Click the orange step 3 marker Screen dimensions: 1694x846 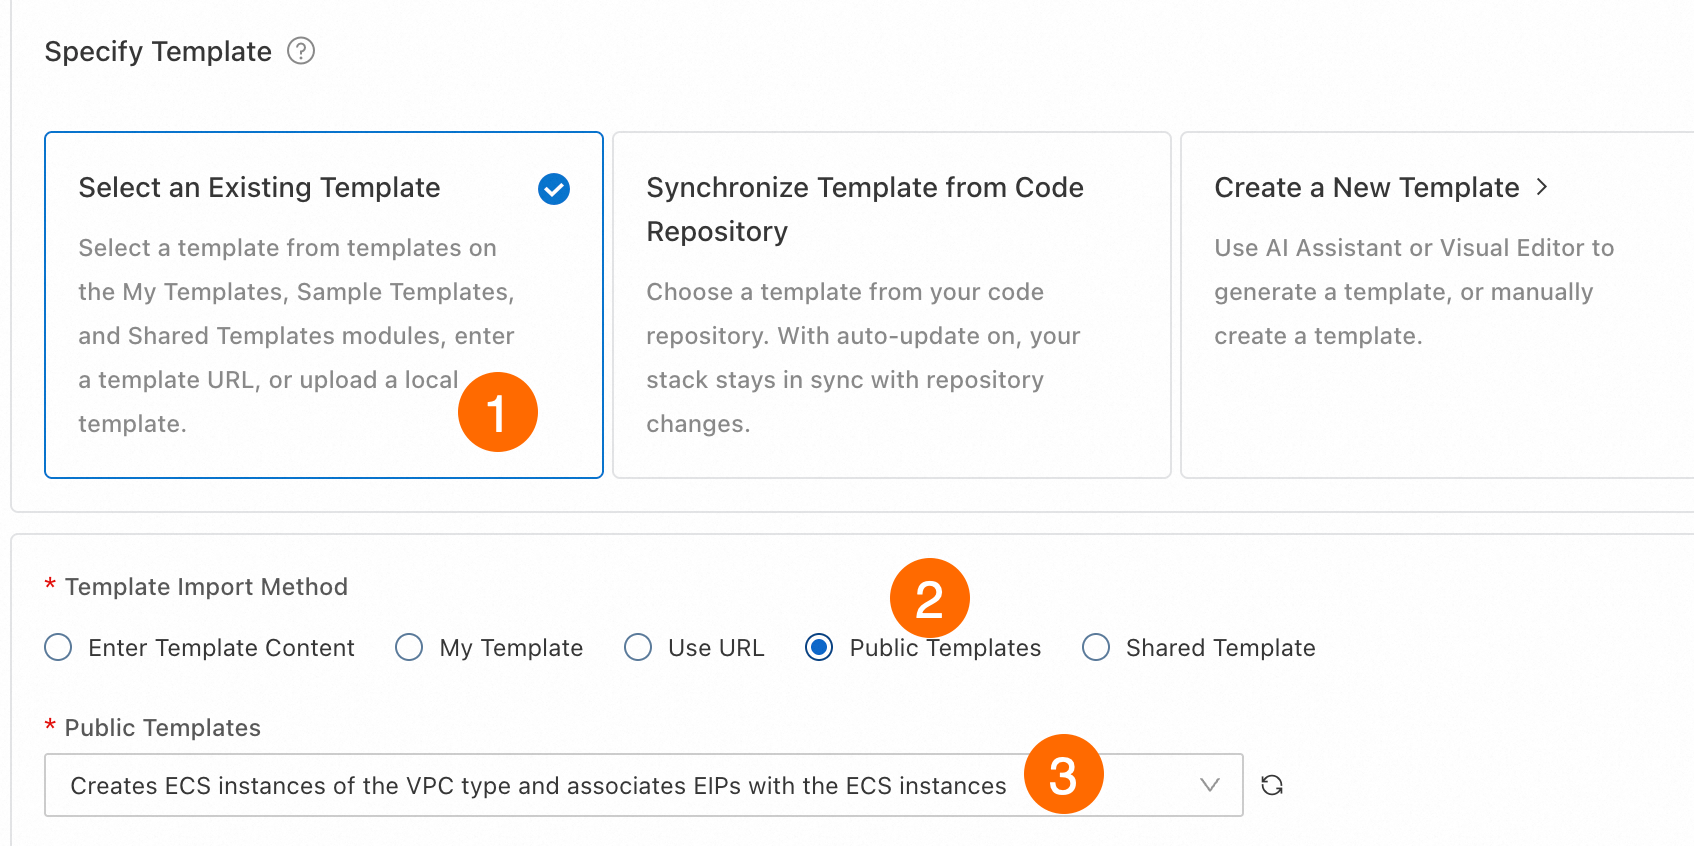click(1063, 775)
